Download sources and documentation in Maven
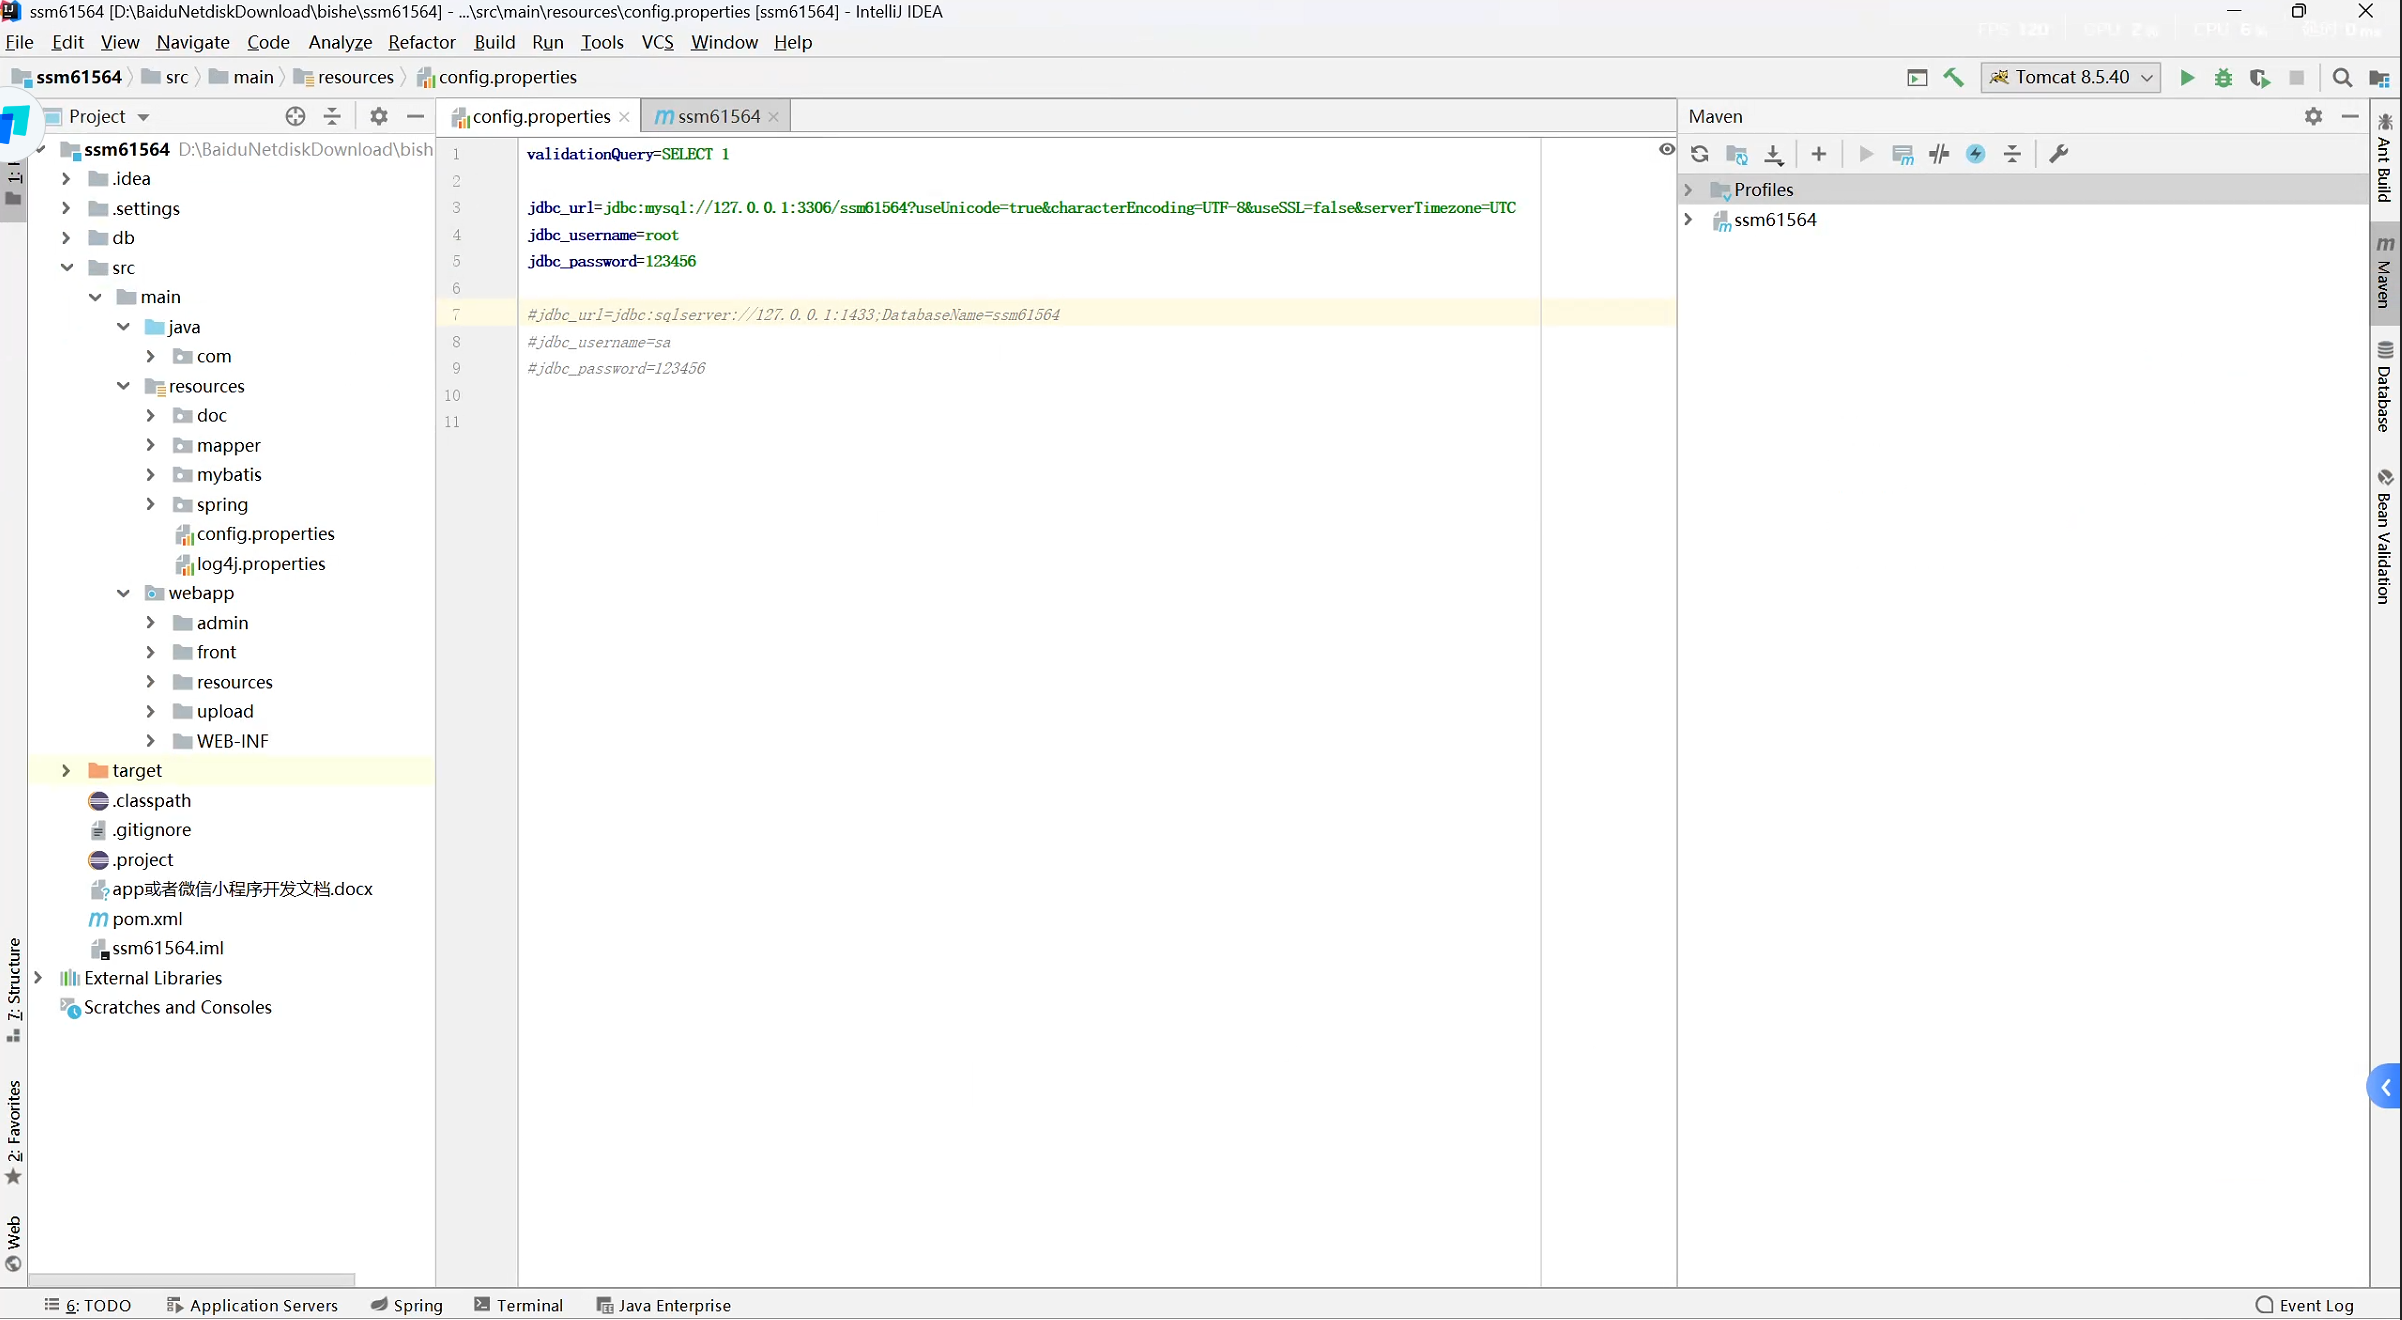This screenshot has width=2402, height=1320. [x=1773, y=154]
